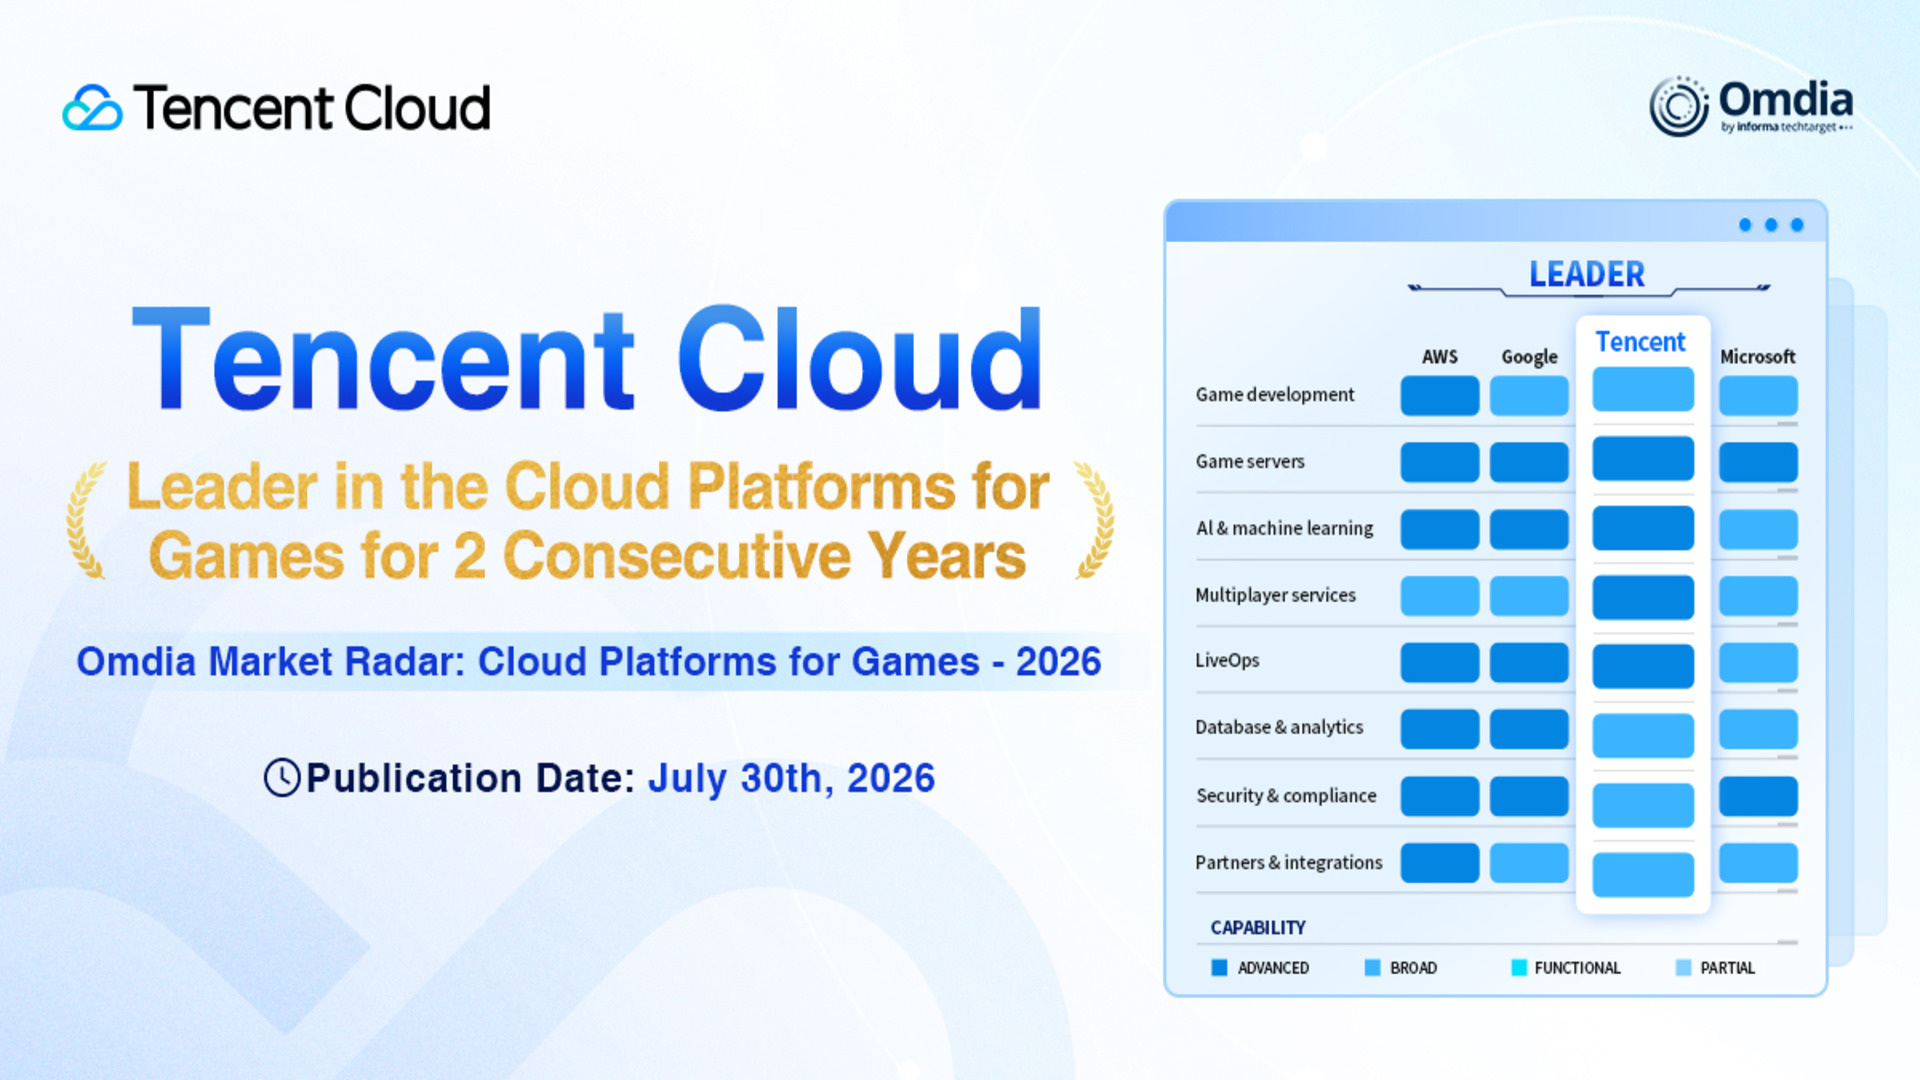Click the "LEADER" heading in the chart

pyautogui.click(x=1587, y=274)
